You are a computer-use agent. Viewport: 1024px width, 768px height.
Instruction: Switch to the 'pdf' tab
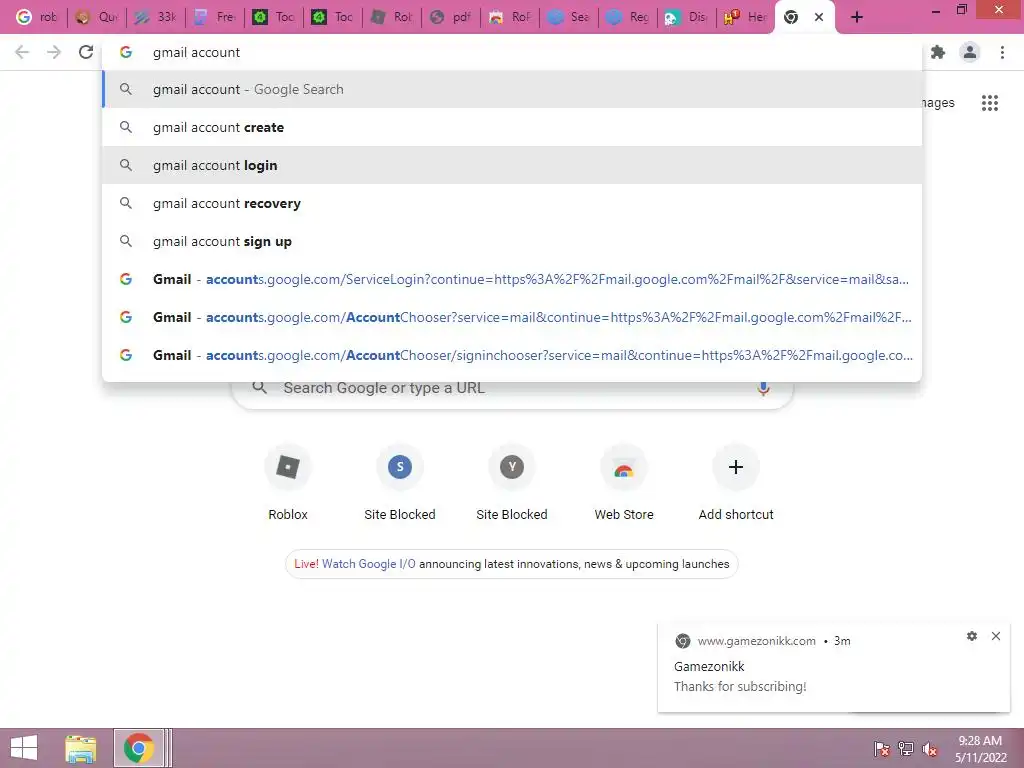click(x=451, y=17)
